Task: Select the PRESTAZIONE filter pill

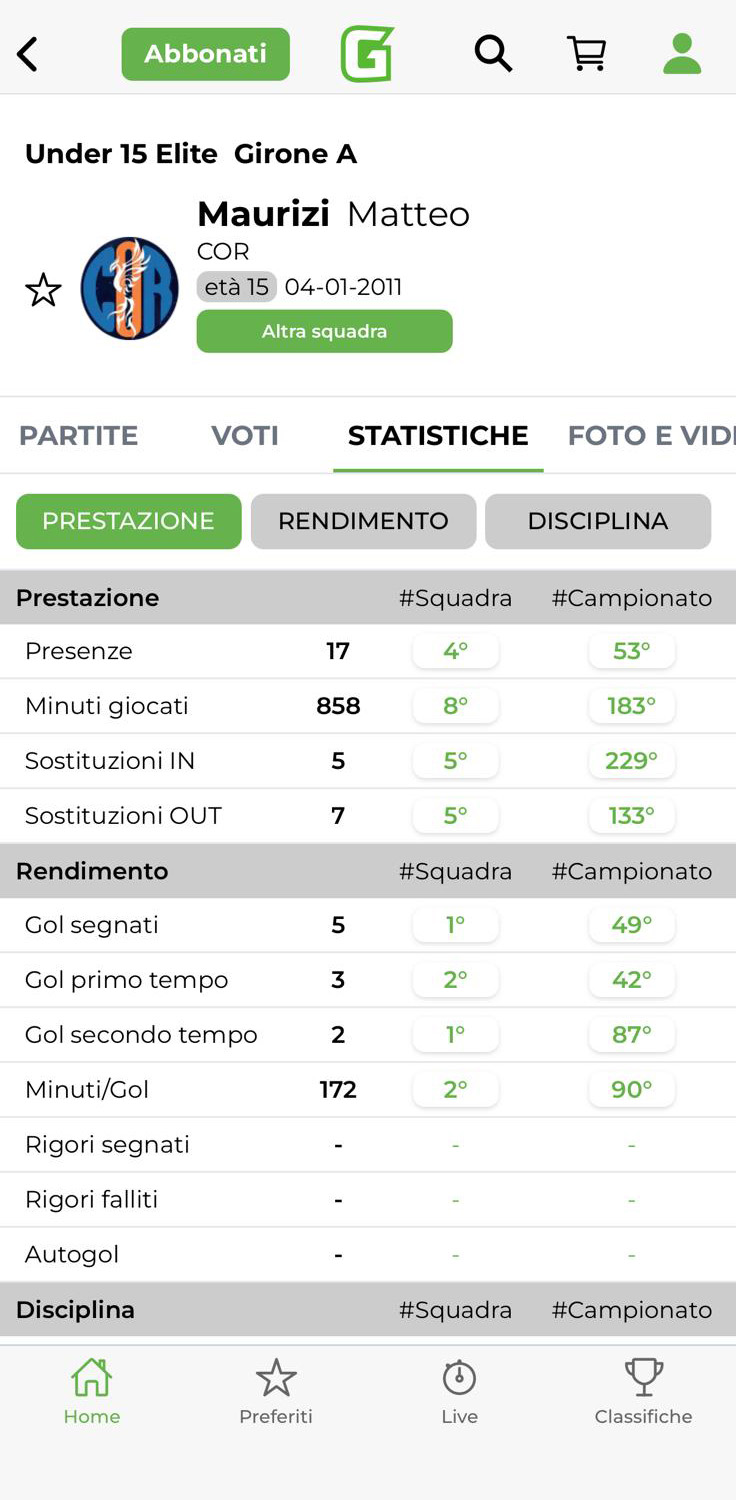Action: (x=129, y=521)
